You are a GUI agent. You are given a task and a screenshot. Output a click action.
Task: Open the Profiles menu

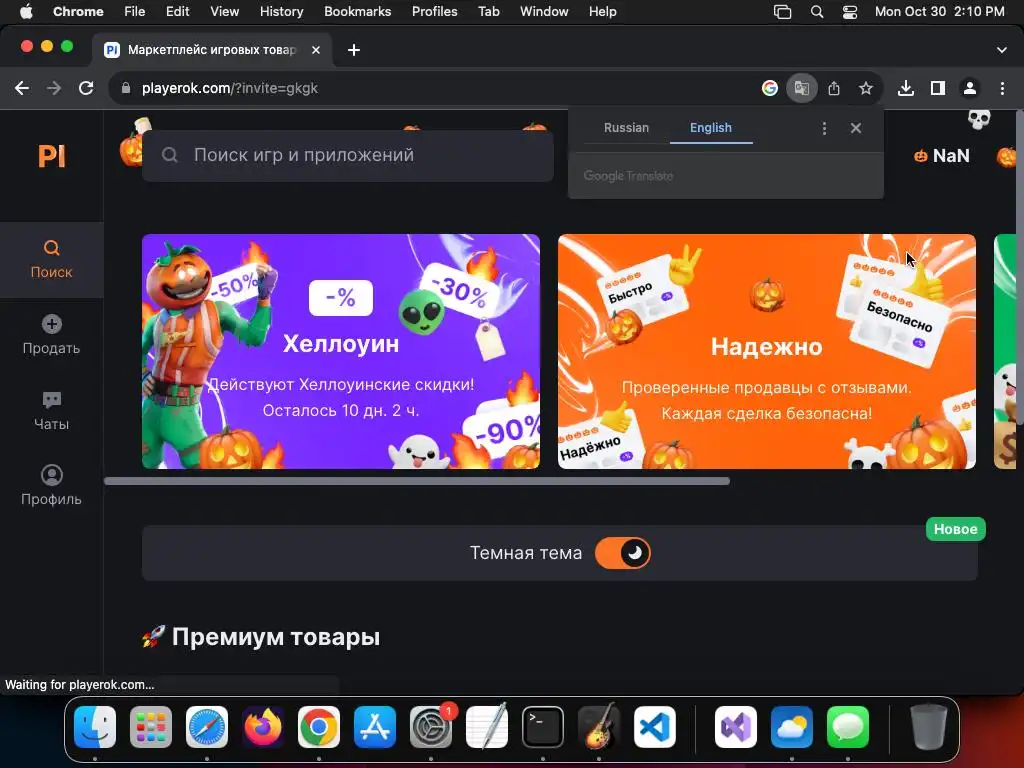434,12
